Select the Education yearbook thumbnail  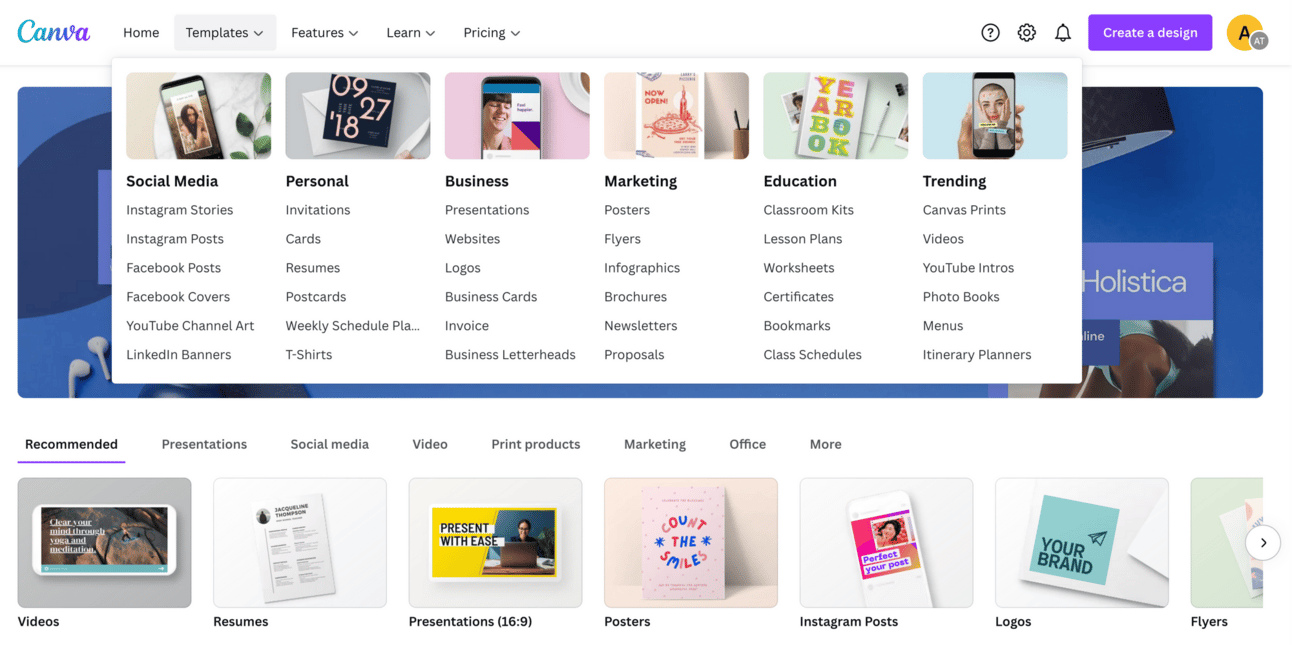click(x=836, y=116)
